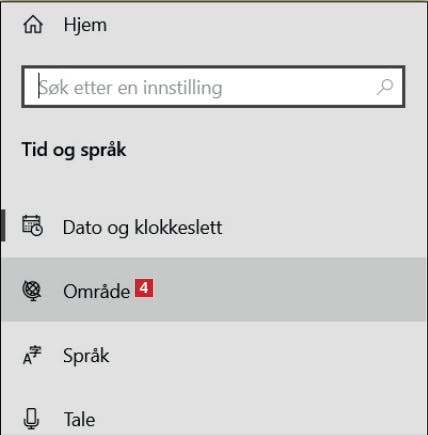Click blank space right of Språk label
The image size is (428, 435).
click(267, 356)
